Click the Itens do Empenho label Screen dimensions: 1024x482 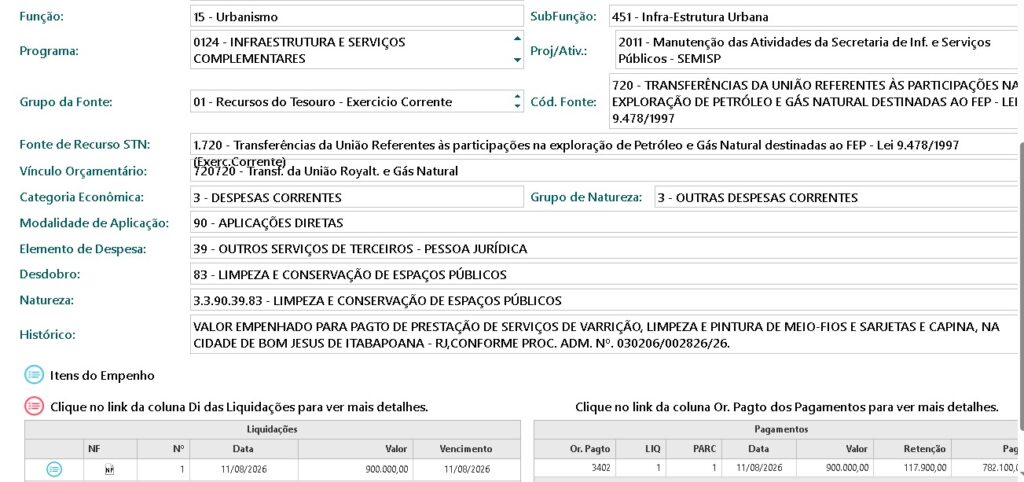[102, 376]
